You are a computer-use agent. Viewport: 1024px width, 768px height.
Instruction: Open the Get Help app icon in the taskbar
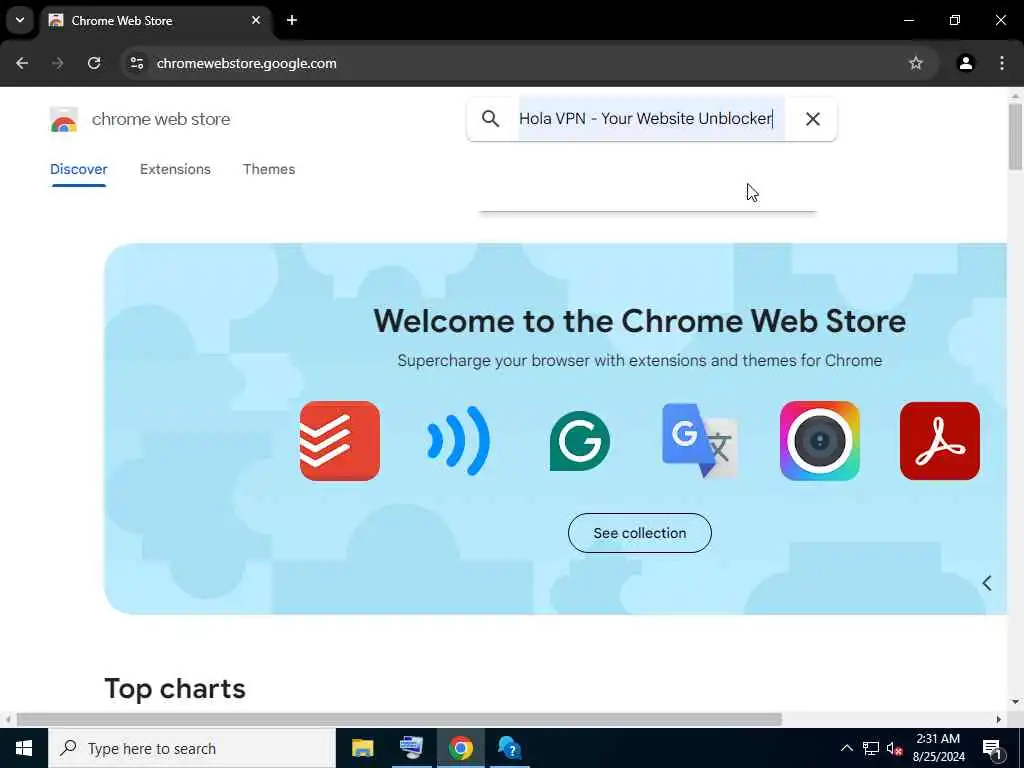tap(509, 748)
